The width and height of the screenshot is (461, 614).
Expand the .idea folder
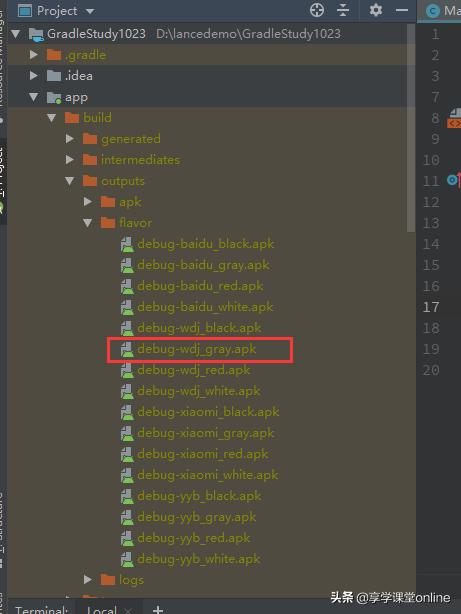[x=34, y=75]
